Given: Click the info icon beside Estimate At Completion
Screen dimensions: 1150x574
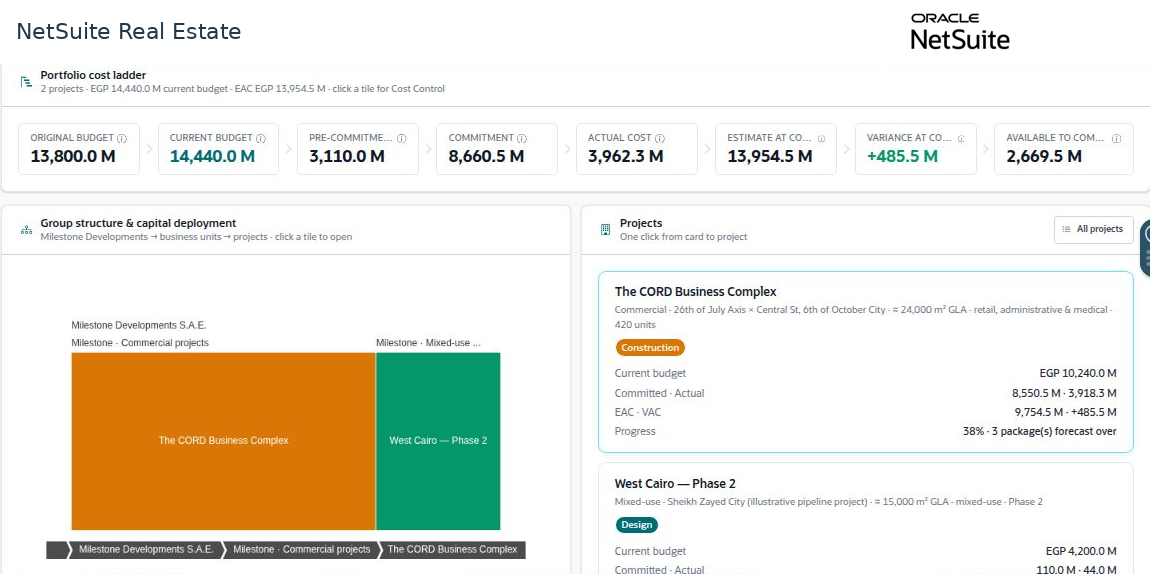Looking at the screenshot, I should [x=821, y=138].
